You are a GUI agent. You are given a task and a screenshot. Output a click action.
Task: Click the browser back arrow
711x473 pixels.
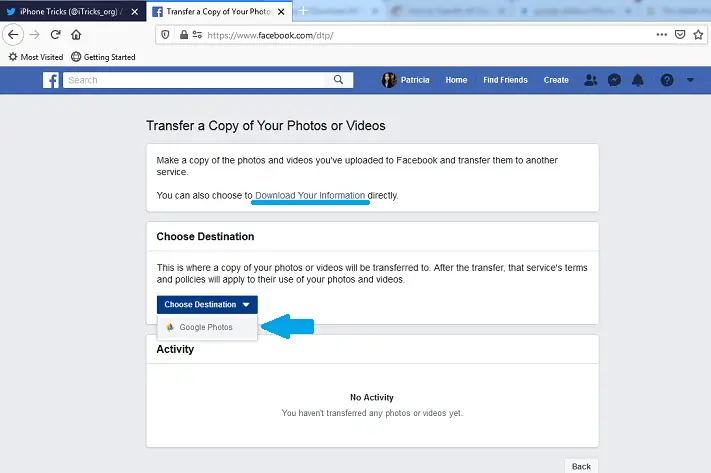coord(13,34)
